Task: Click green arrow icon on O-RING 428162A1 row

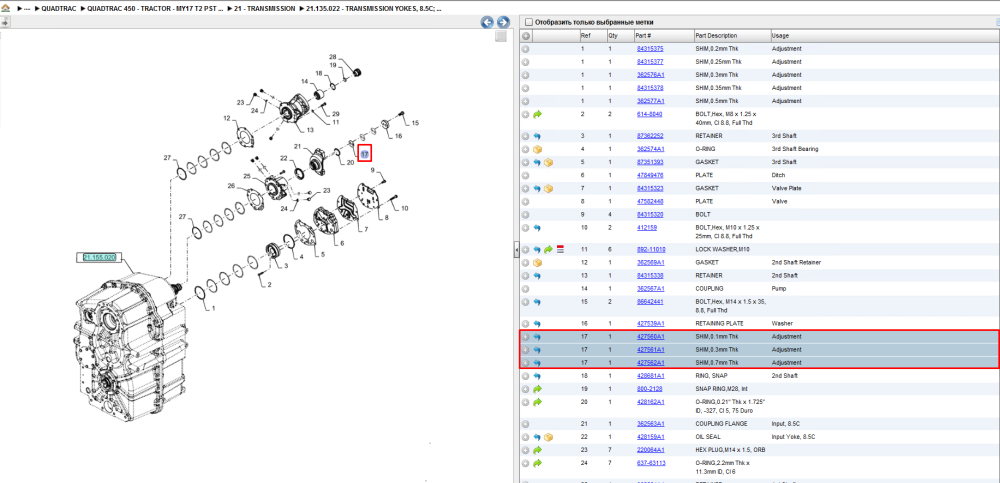Action: (x=537, y=402)
